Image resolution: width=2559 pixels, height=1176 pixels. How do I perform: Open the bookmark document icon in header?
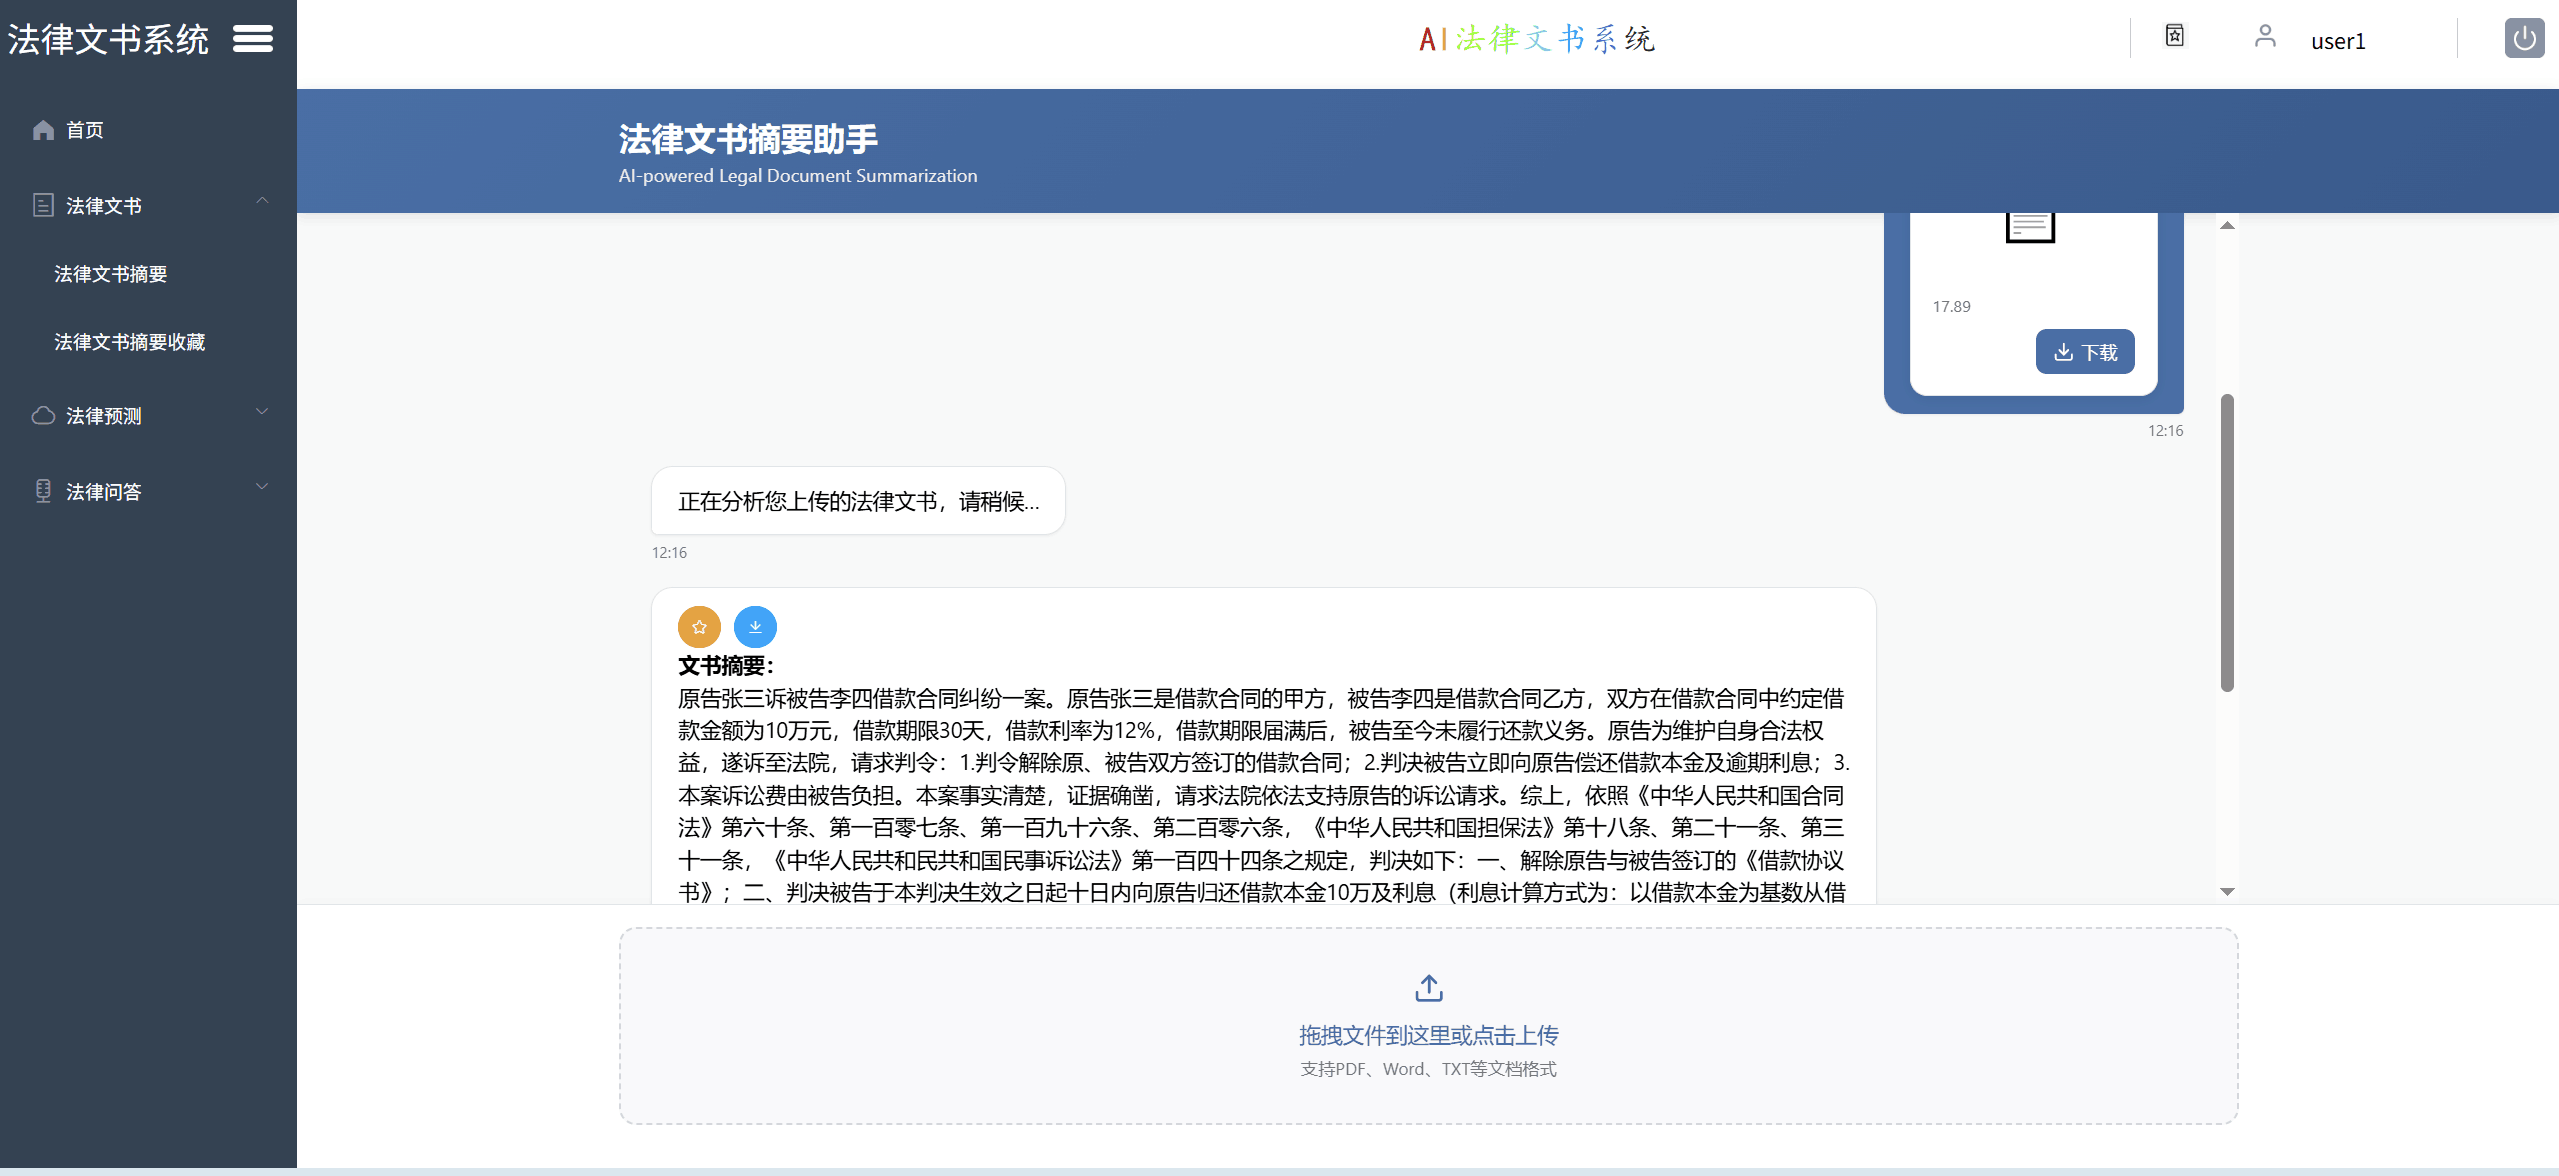[2174, 36]
